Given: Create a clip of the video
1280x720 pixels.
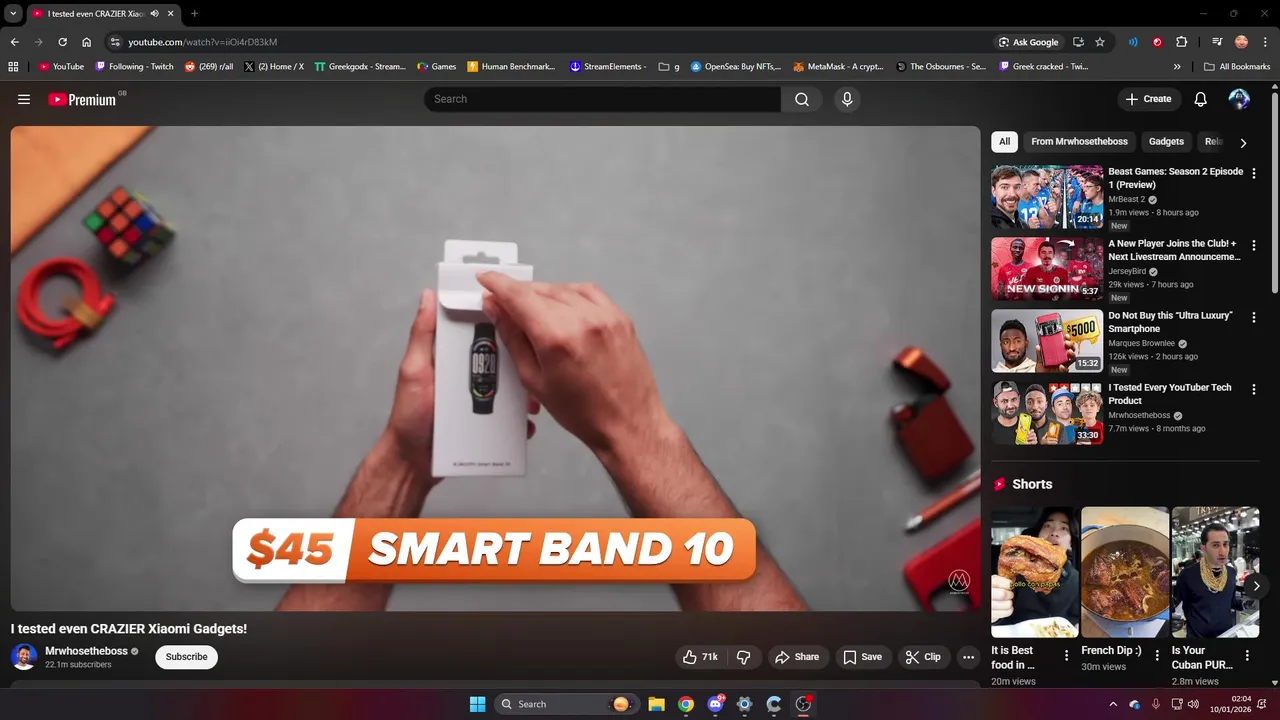Looking at the screenshot, I should coord(923,657).
